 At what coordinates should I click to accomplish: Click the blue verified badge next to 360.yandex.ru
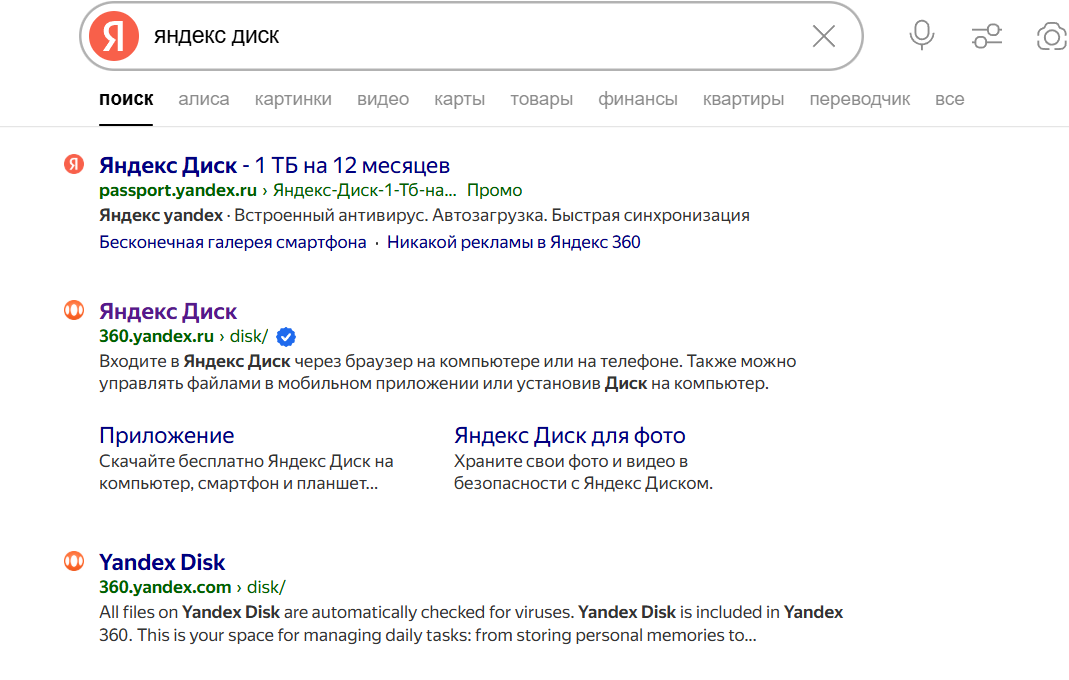point(286,336)
